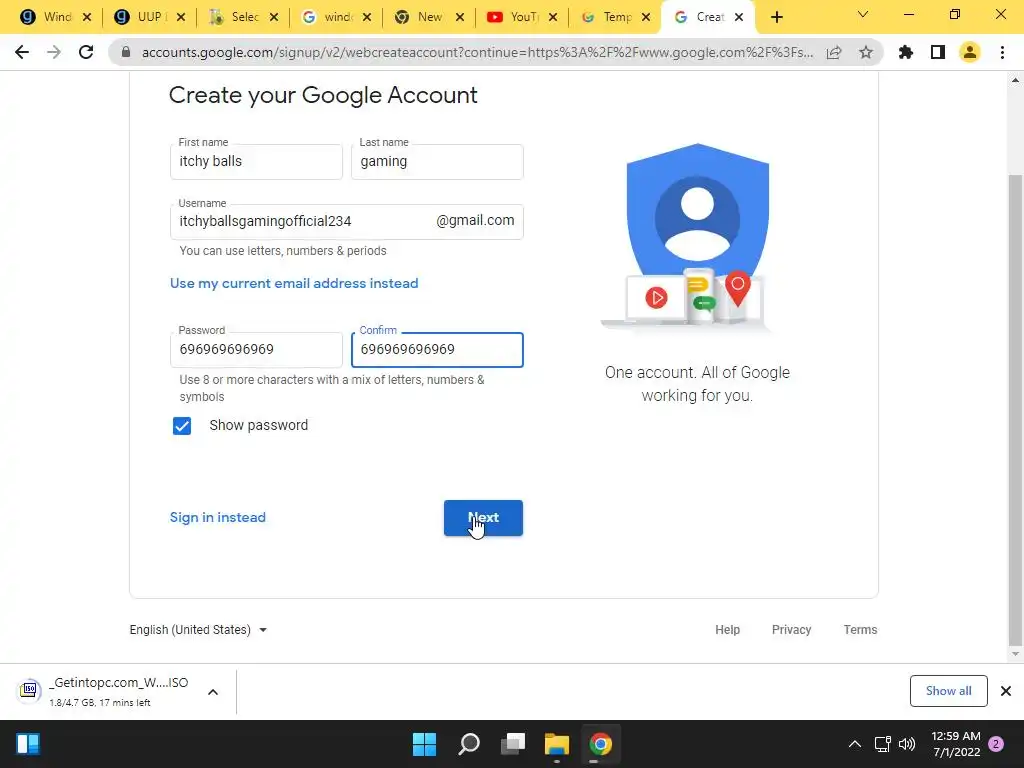The image size is (1024, 768).
Task: Open the Chrome profile avatar
Action: tap(970, 52)
